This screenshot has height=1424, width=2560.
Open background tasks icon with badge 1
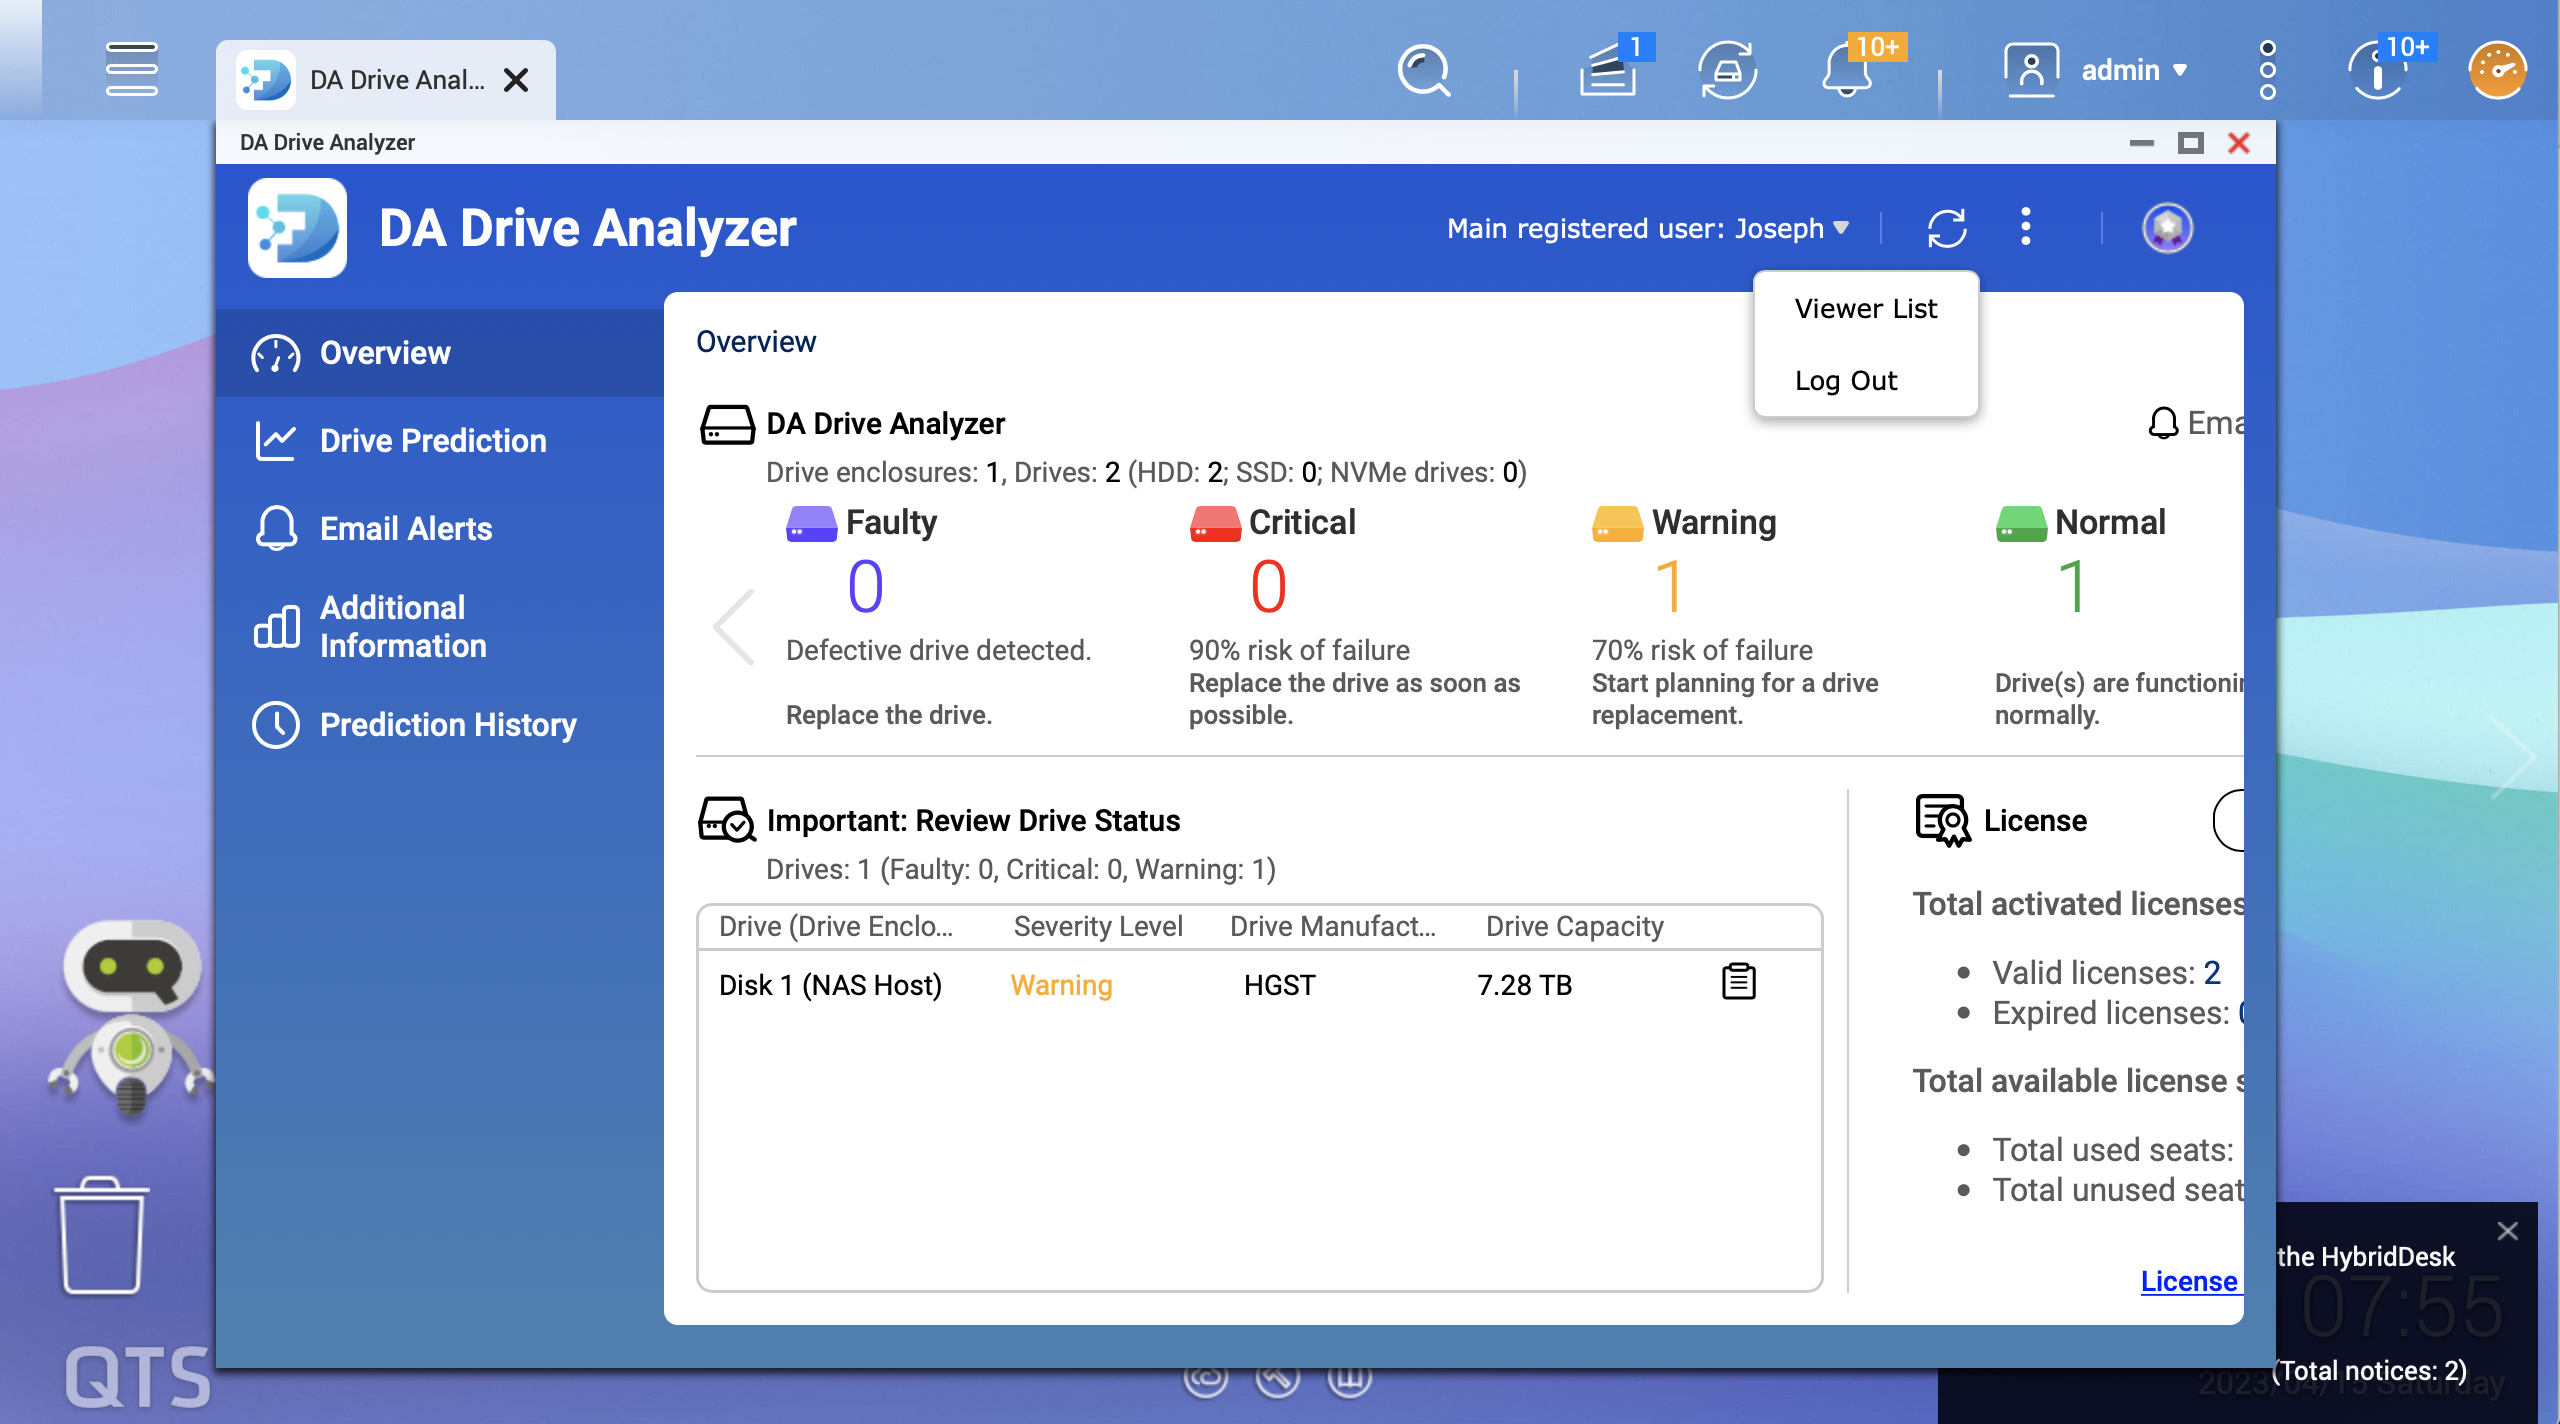pos(1609,70)
